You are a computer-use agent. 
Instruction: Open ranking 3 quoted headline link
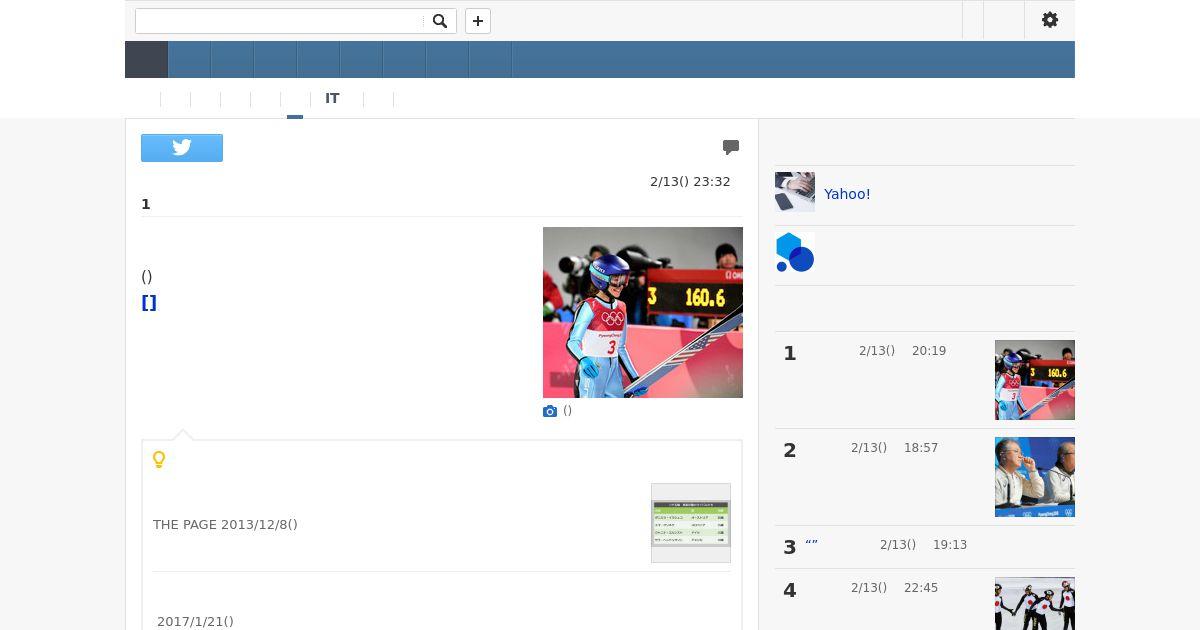811,545
